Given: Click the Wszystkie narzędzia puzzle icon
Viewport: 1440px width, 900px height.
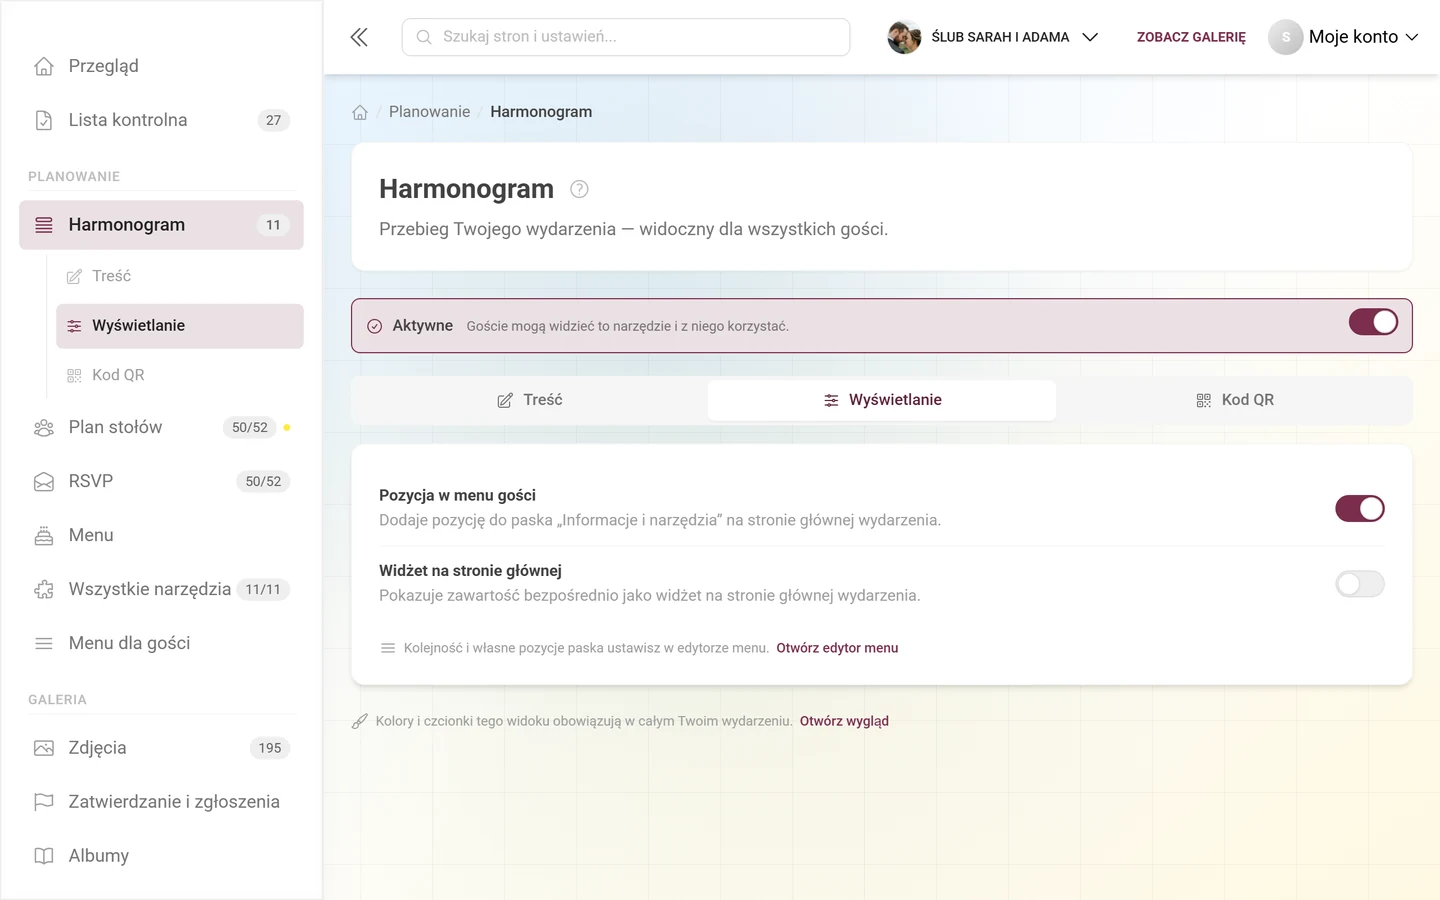Looking at the screenshot, I should (44, 589).
